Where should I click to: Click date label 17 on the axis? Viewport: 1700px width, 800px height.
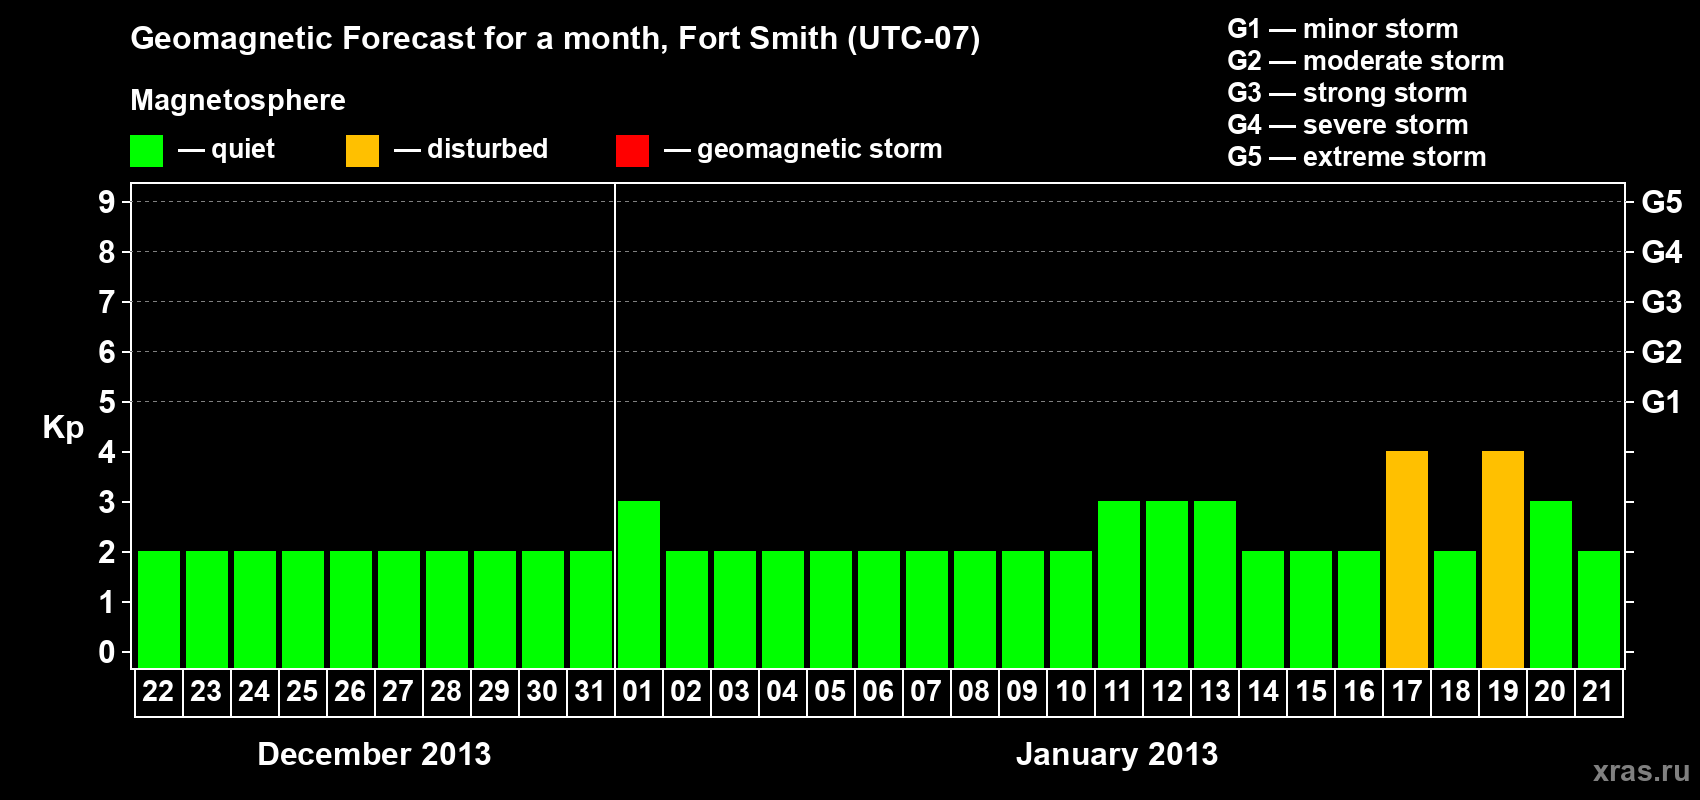coord(1407,691)
